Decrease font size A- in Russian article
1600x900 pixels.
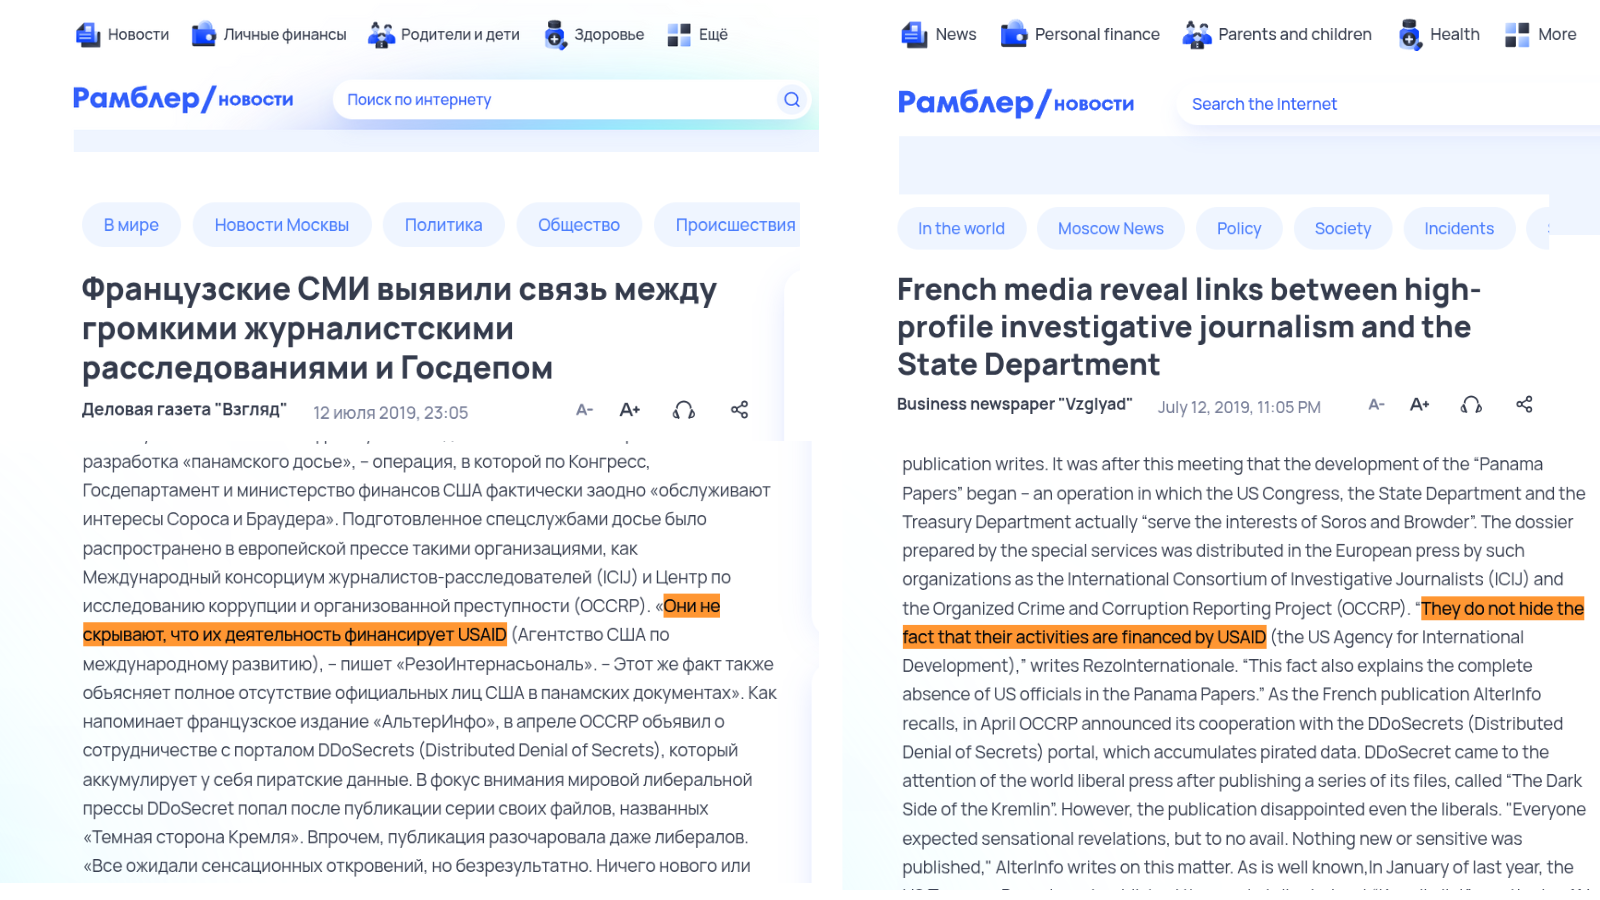585,410
